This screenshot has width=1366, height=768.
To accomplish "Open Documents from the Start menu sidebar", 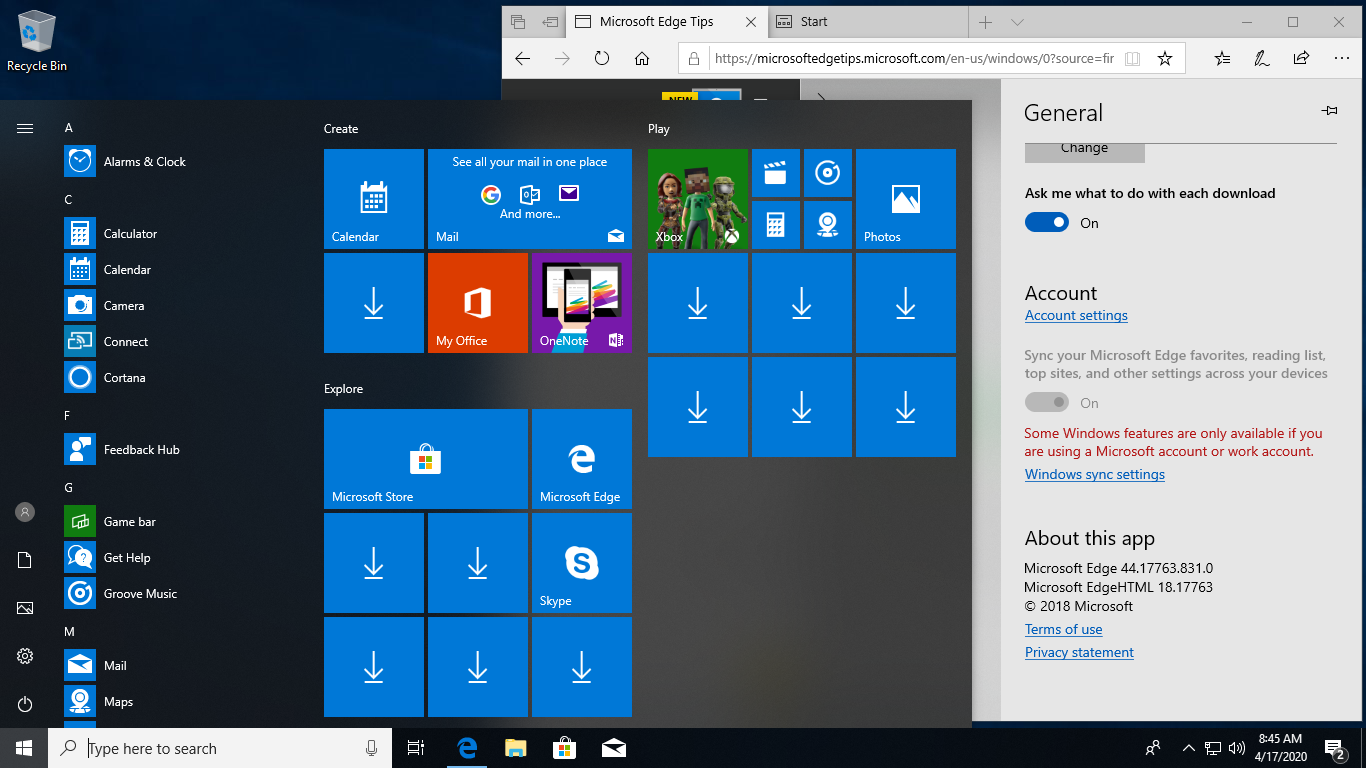I will click(x=25, y=560).
